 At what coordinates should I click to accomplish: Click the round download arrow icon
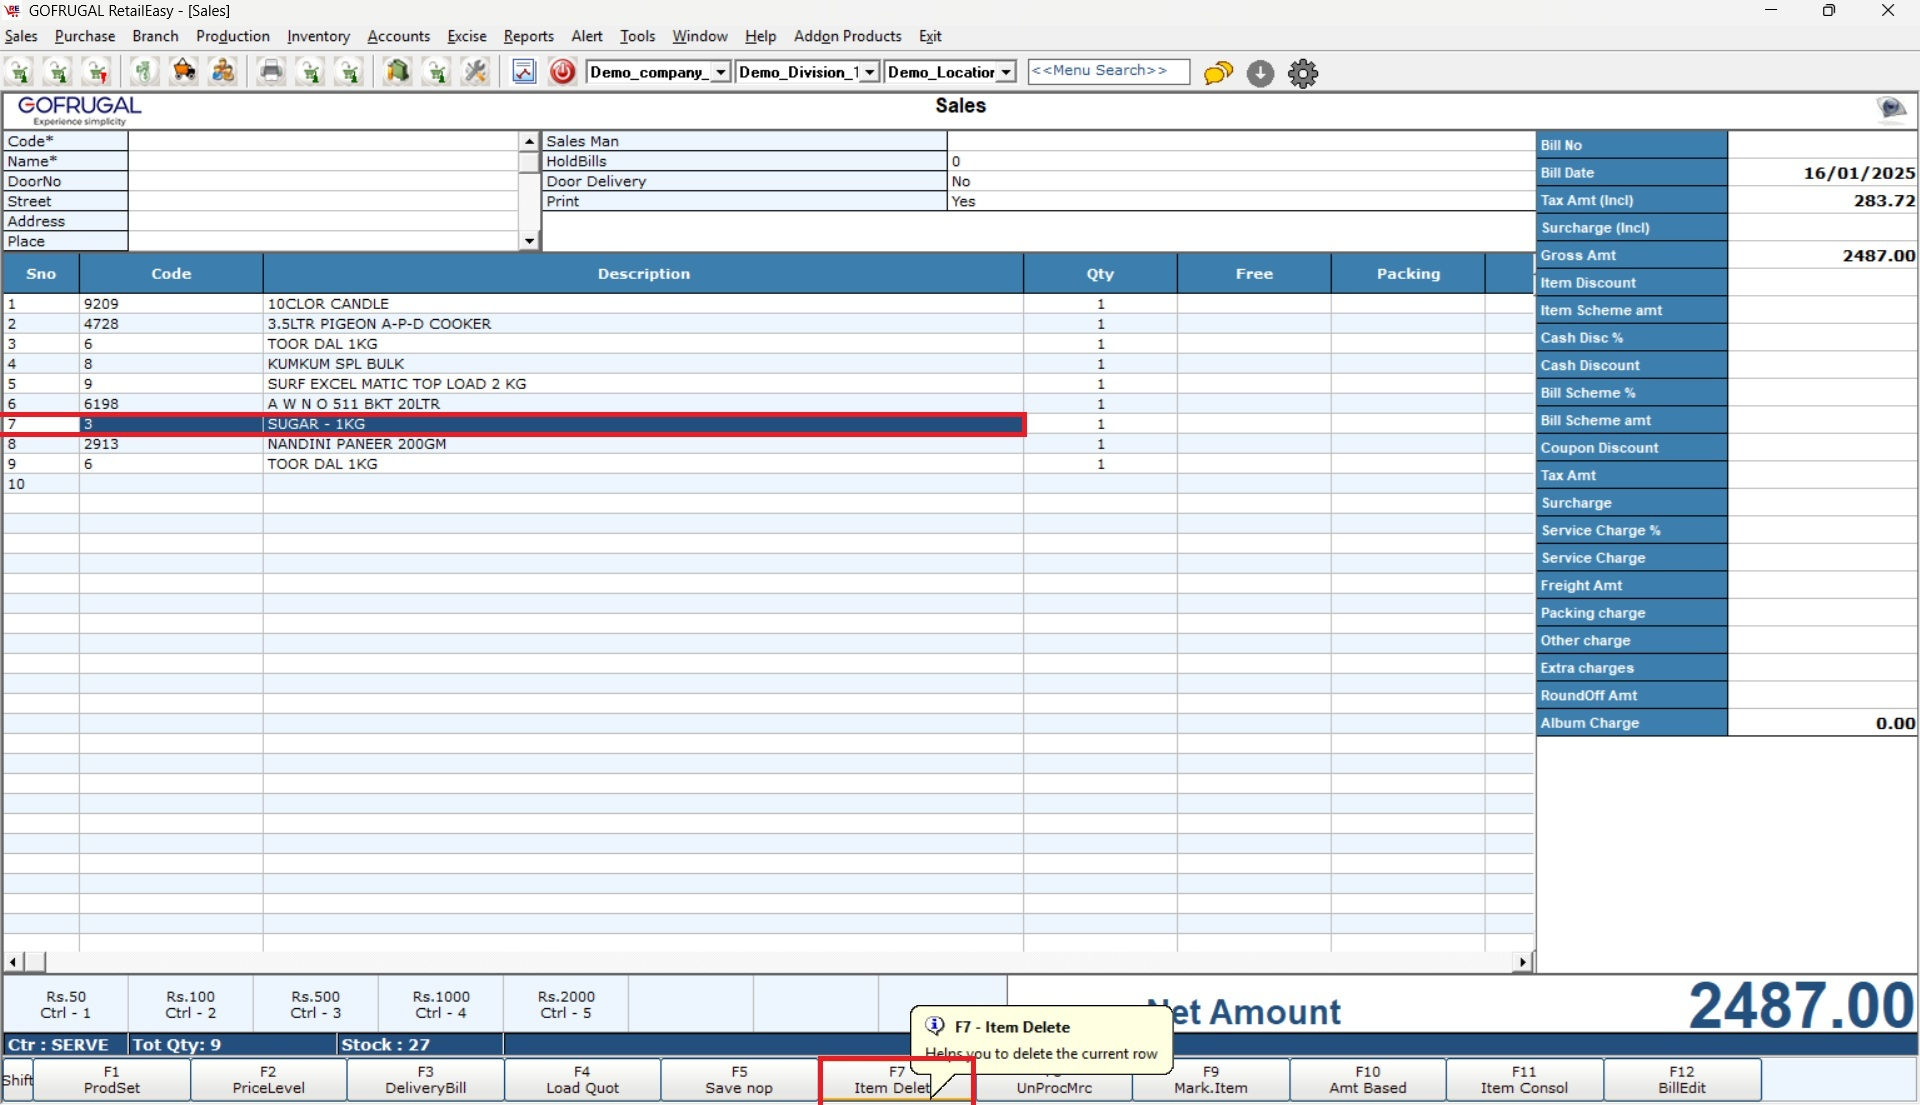[x=1260, y=73]
